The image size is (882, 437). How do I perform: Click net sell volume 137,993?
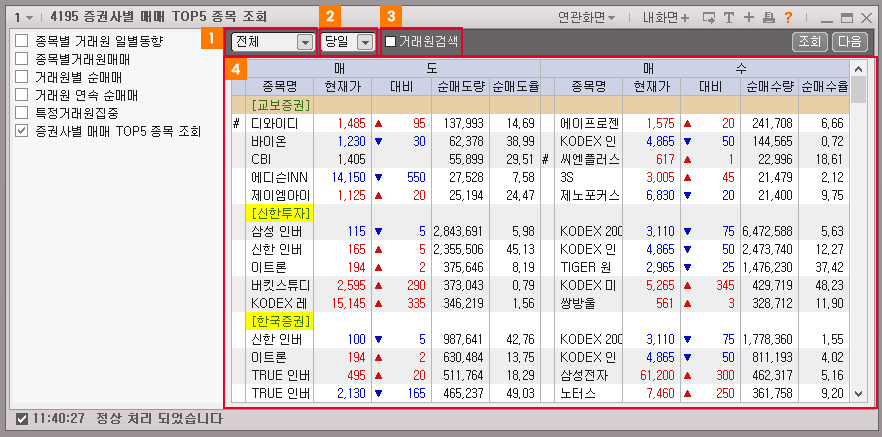pyautogui.click(x=464, y=123)
